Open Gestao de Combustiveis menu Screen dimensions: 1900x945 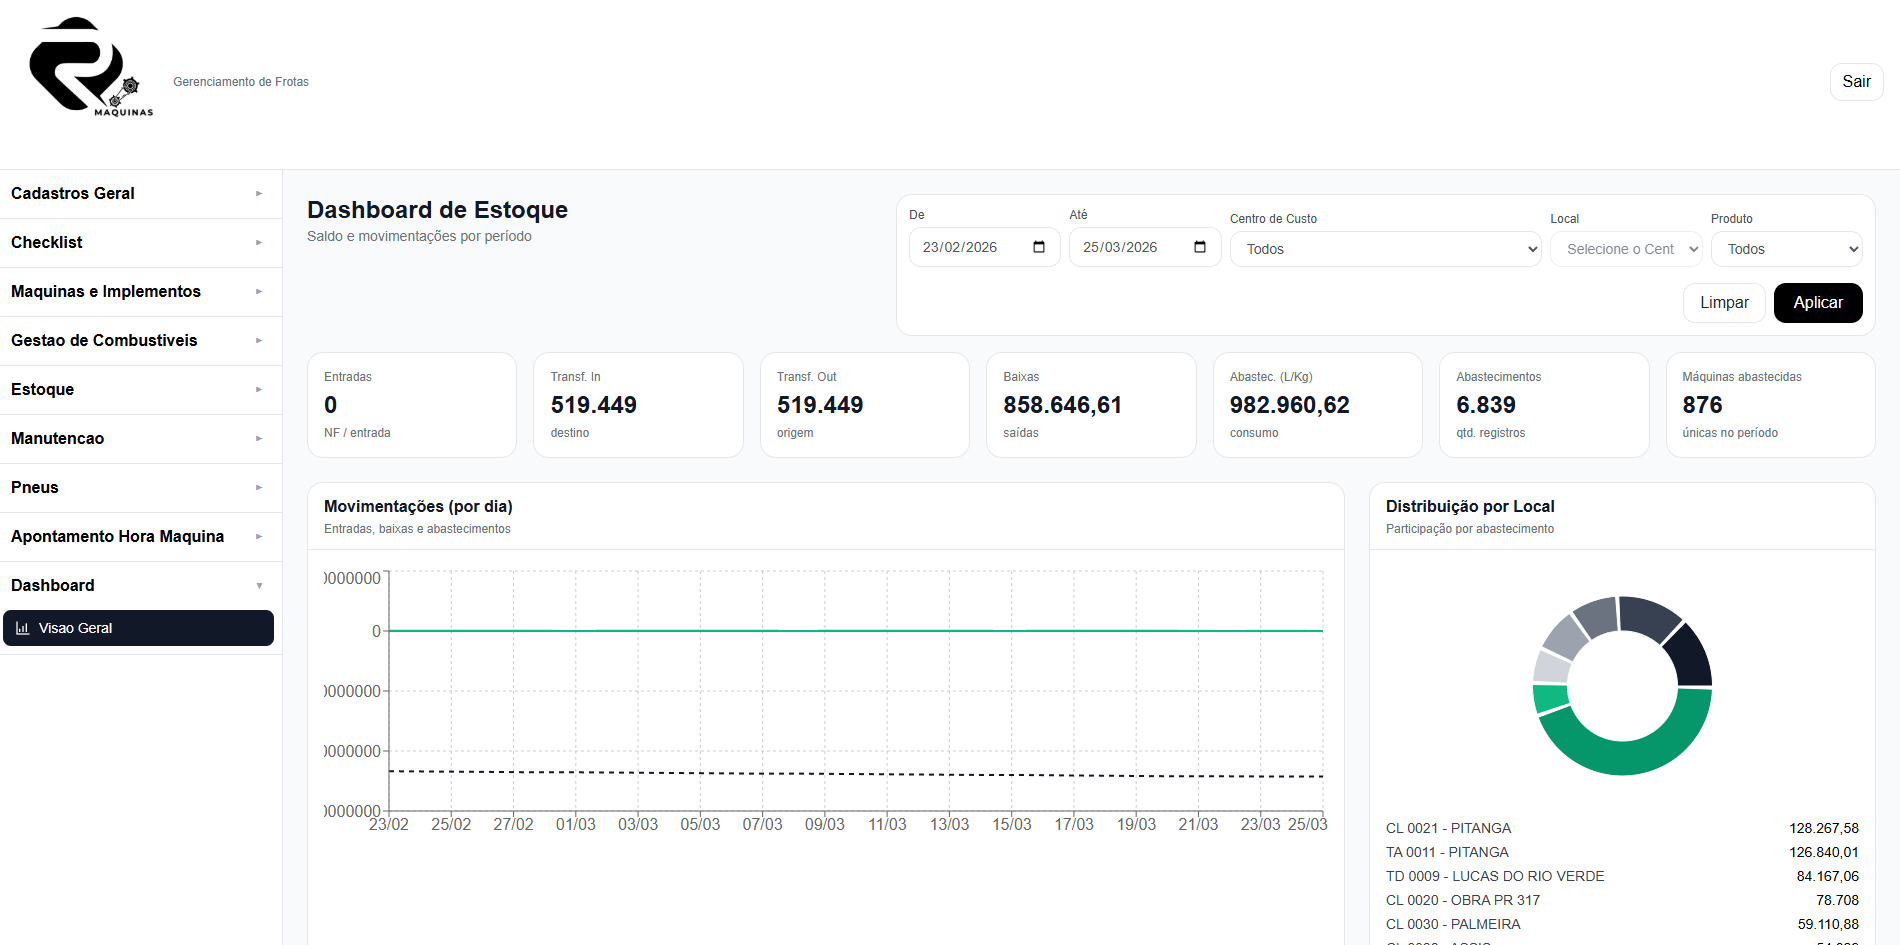[x=140, y=341]
